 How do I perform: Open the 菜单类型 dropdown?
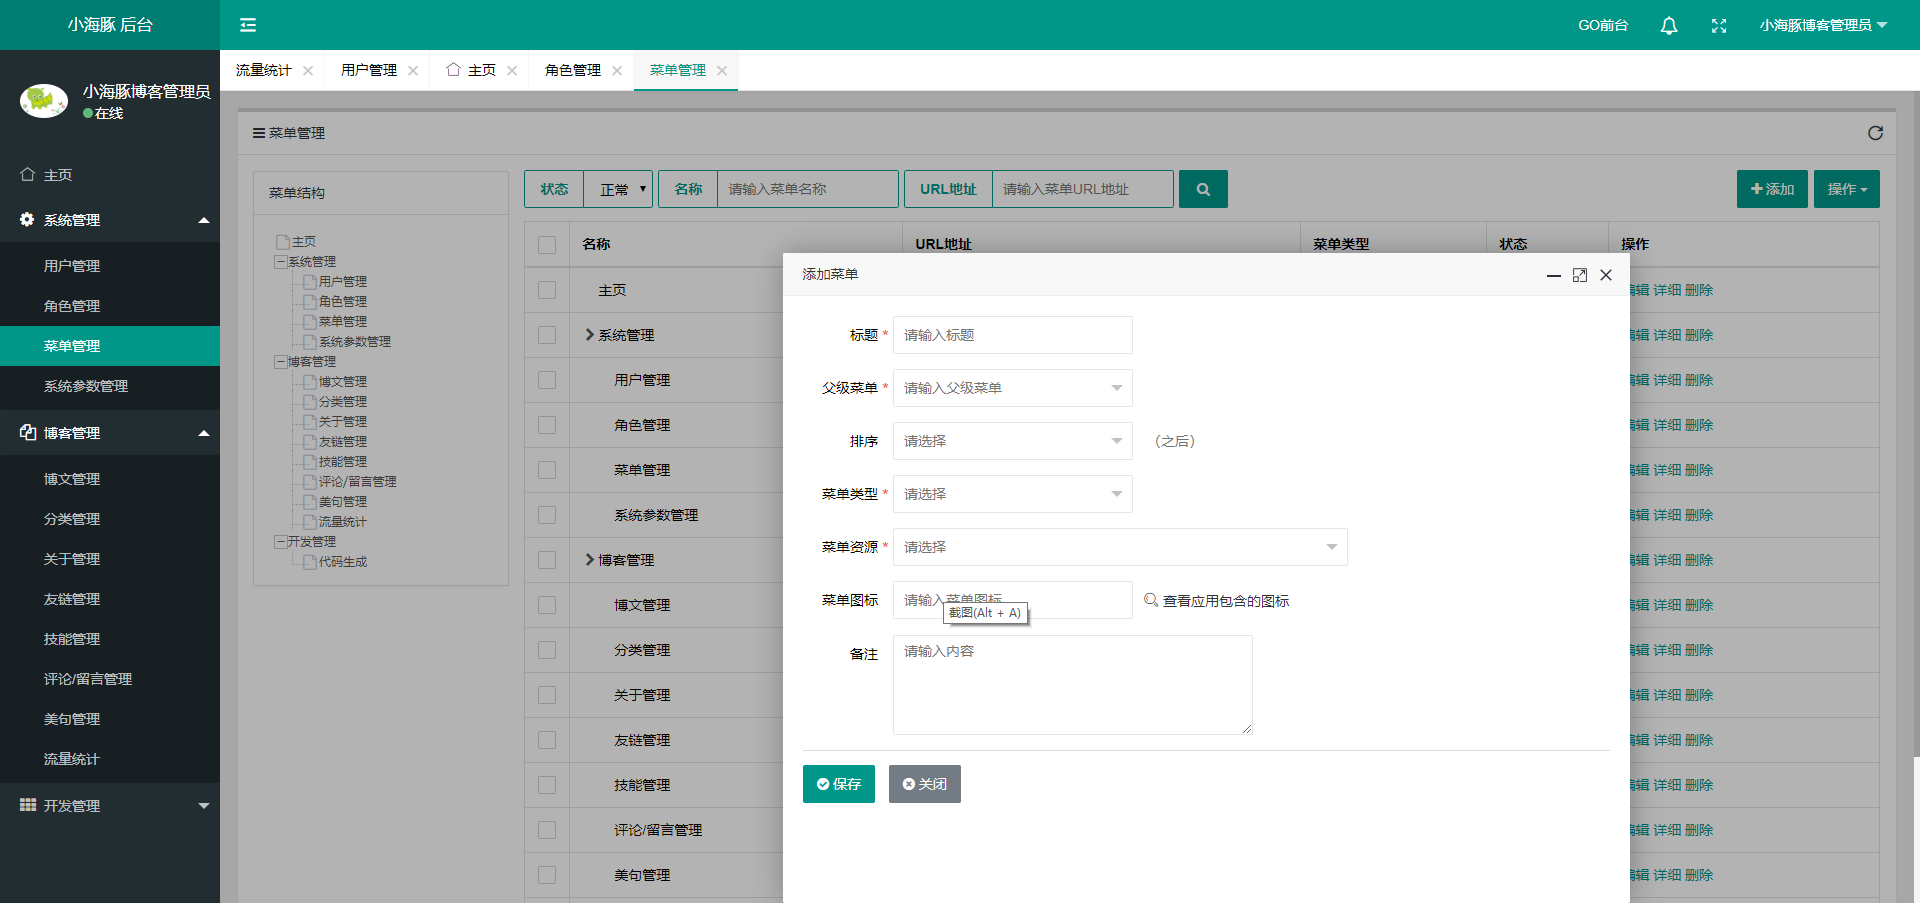(x=1013, y=494)
